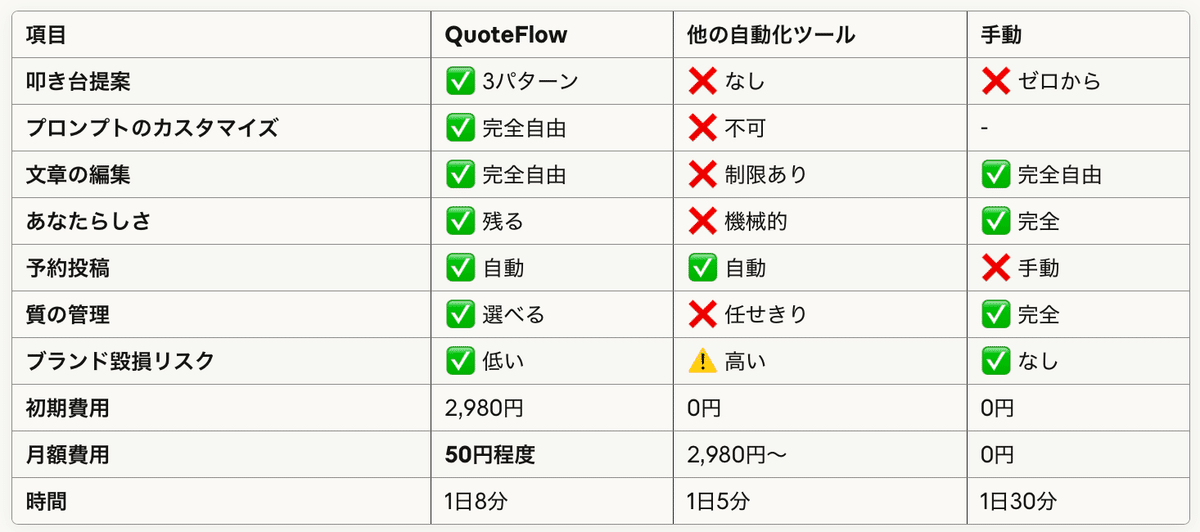Click red cross next to 不可

[703, 128]
